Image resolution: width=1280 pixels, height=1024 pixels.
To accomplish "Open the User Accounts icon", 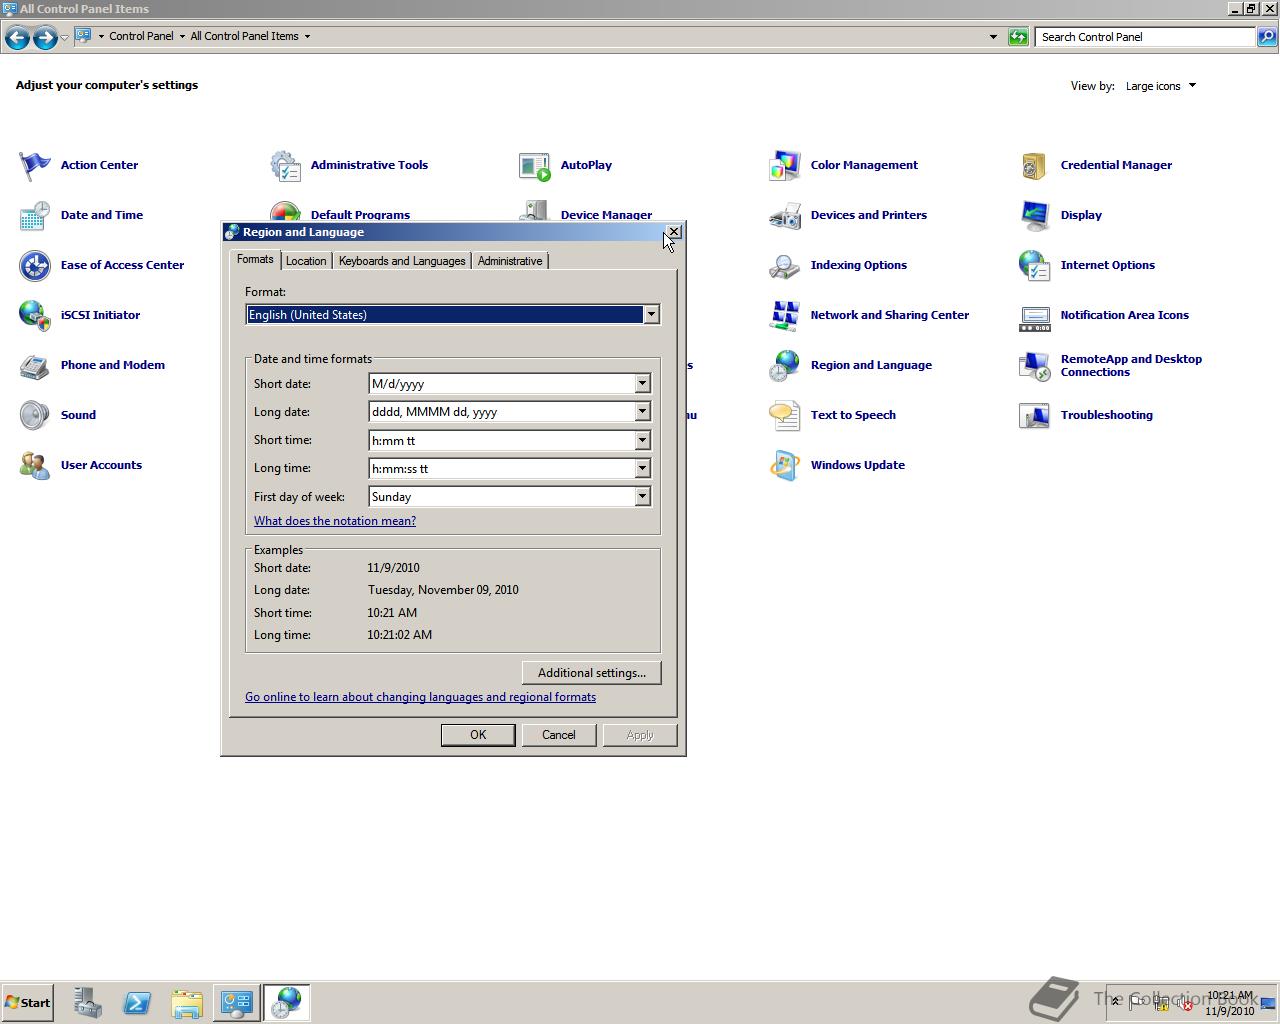I will pos(35,465).
